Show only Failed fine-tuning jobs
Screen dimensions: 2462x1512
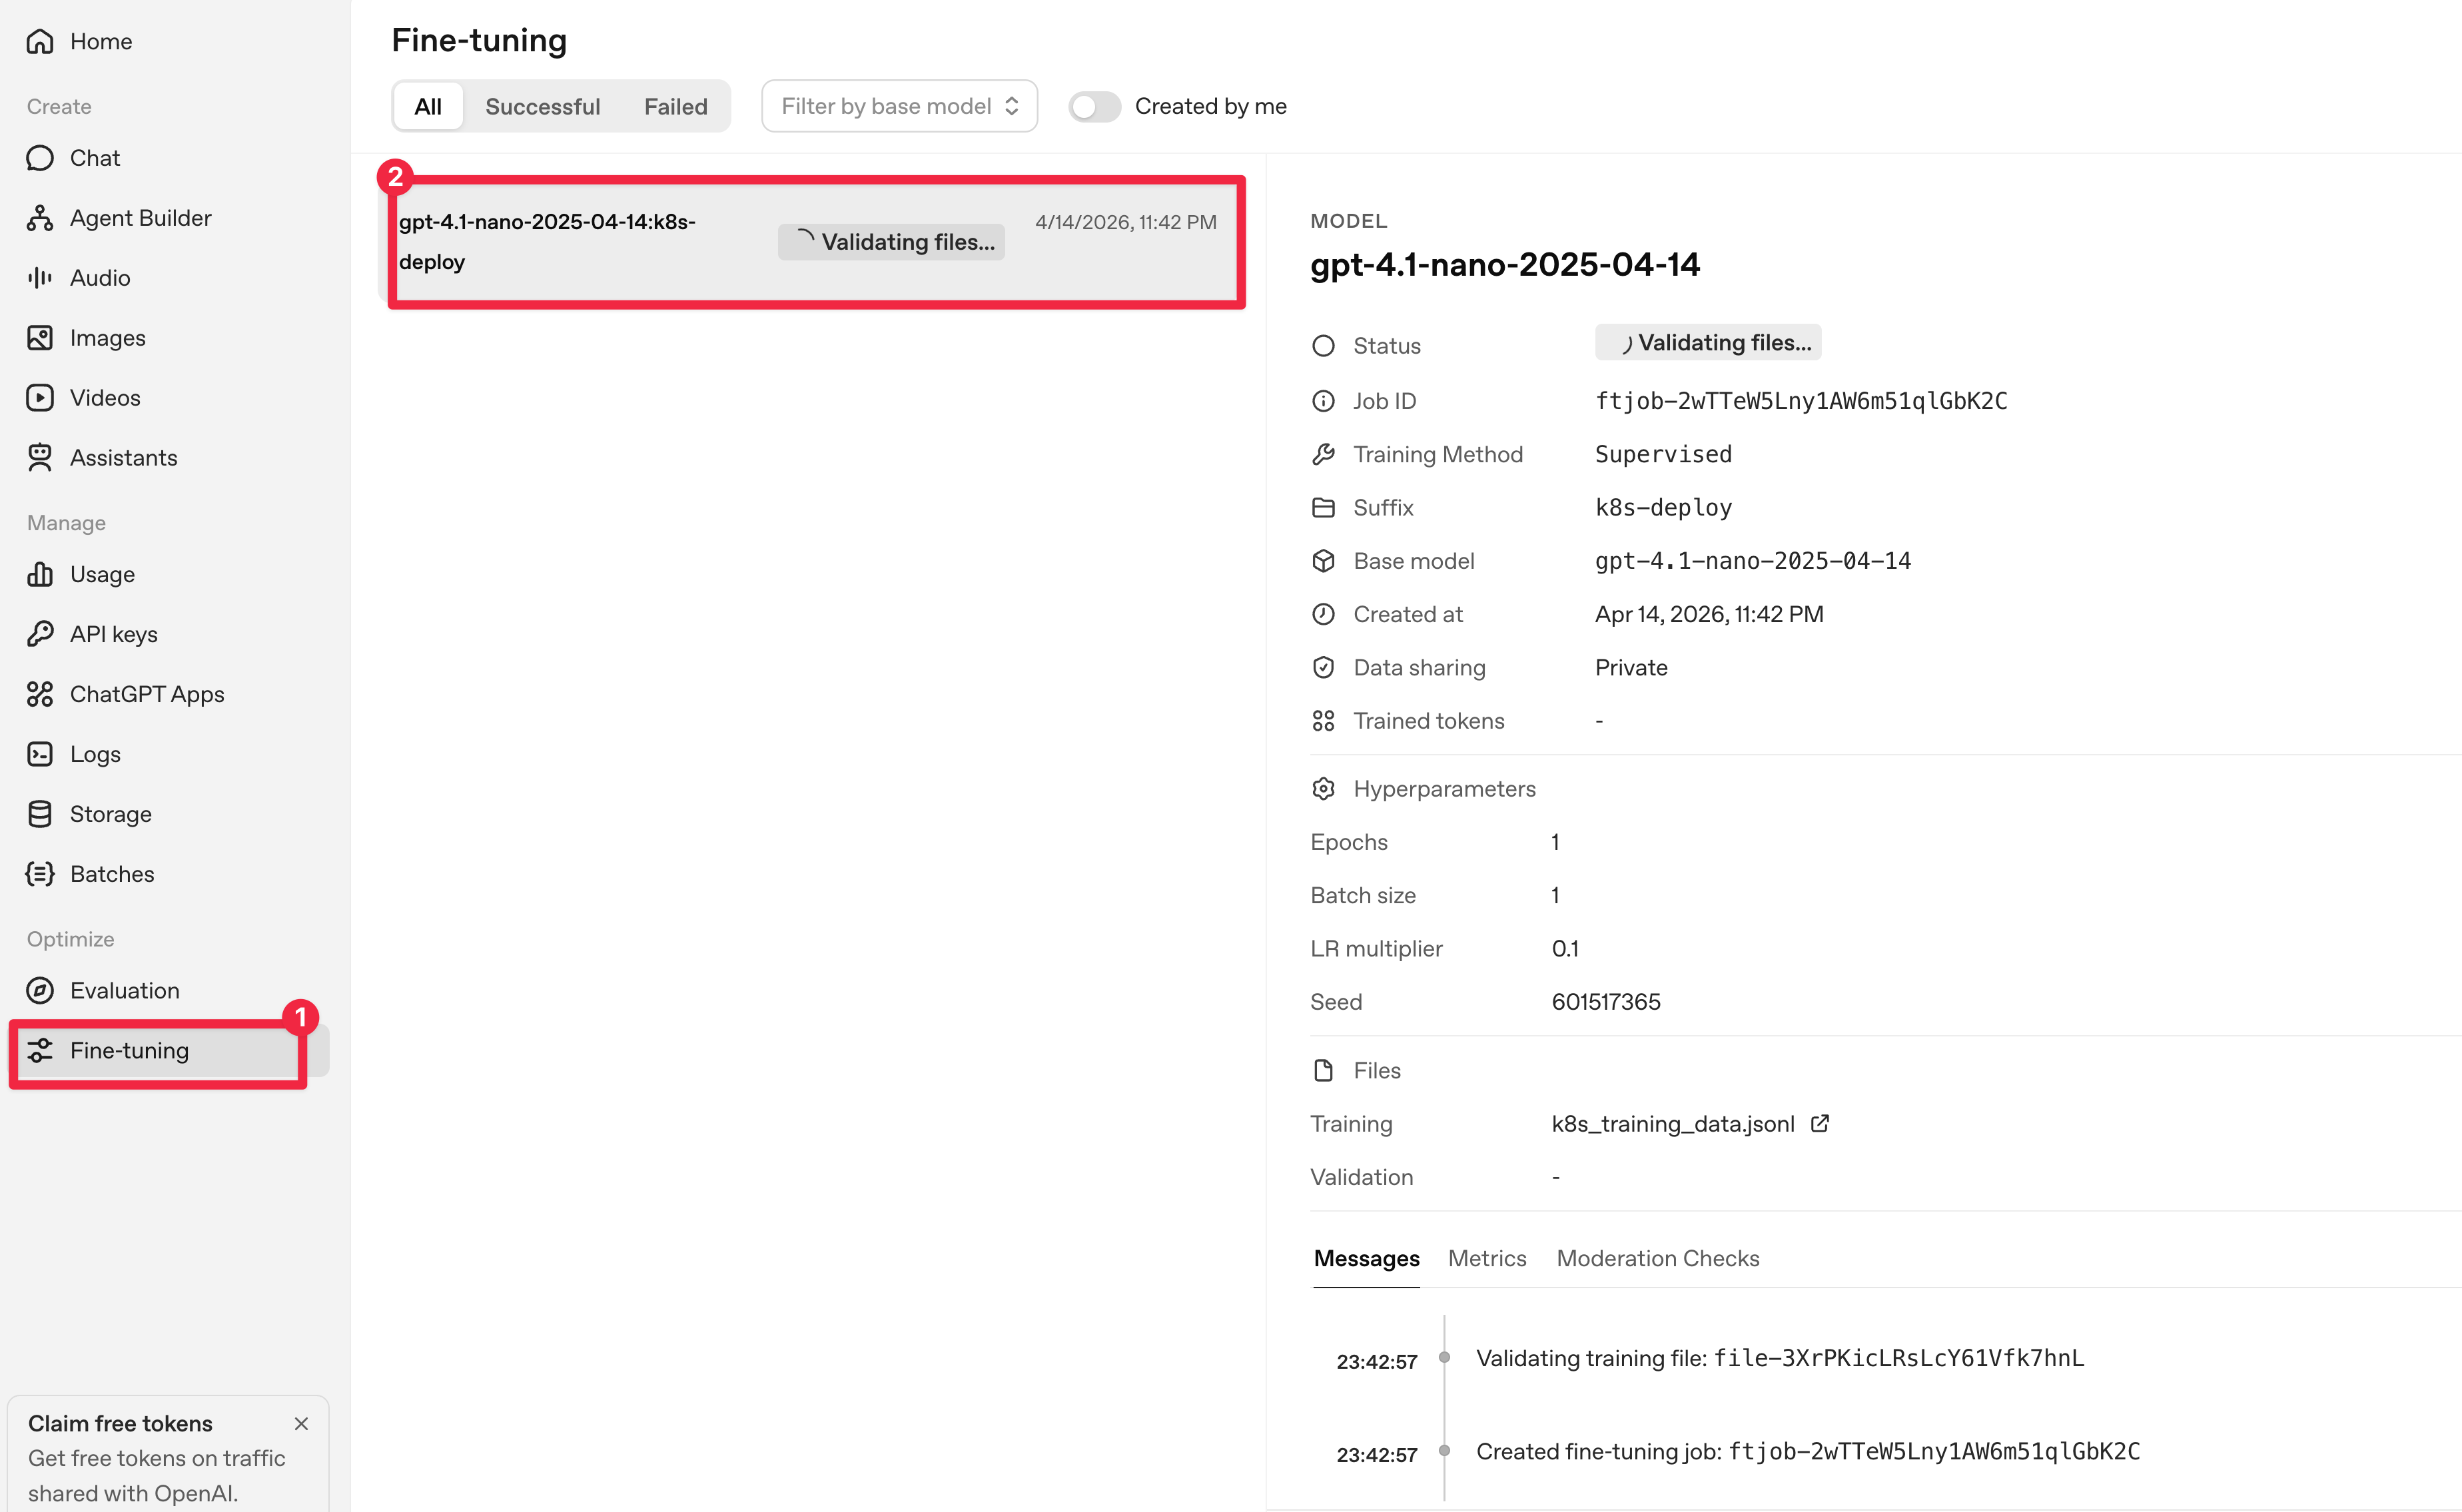point(675,106)
